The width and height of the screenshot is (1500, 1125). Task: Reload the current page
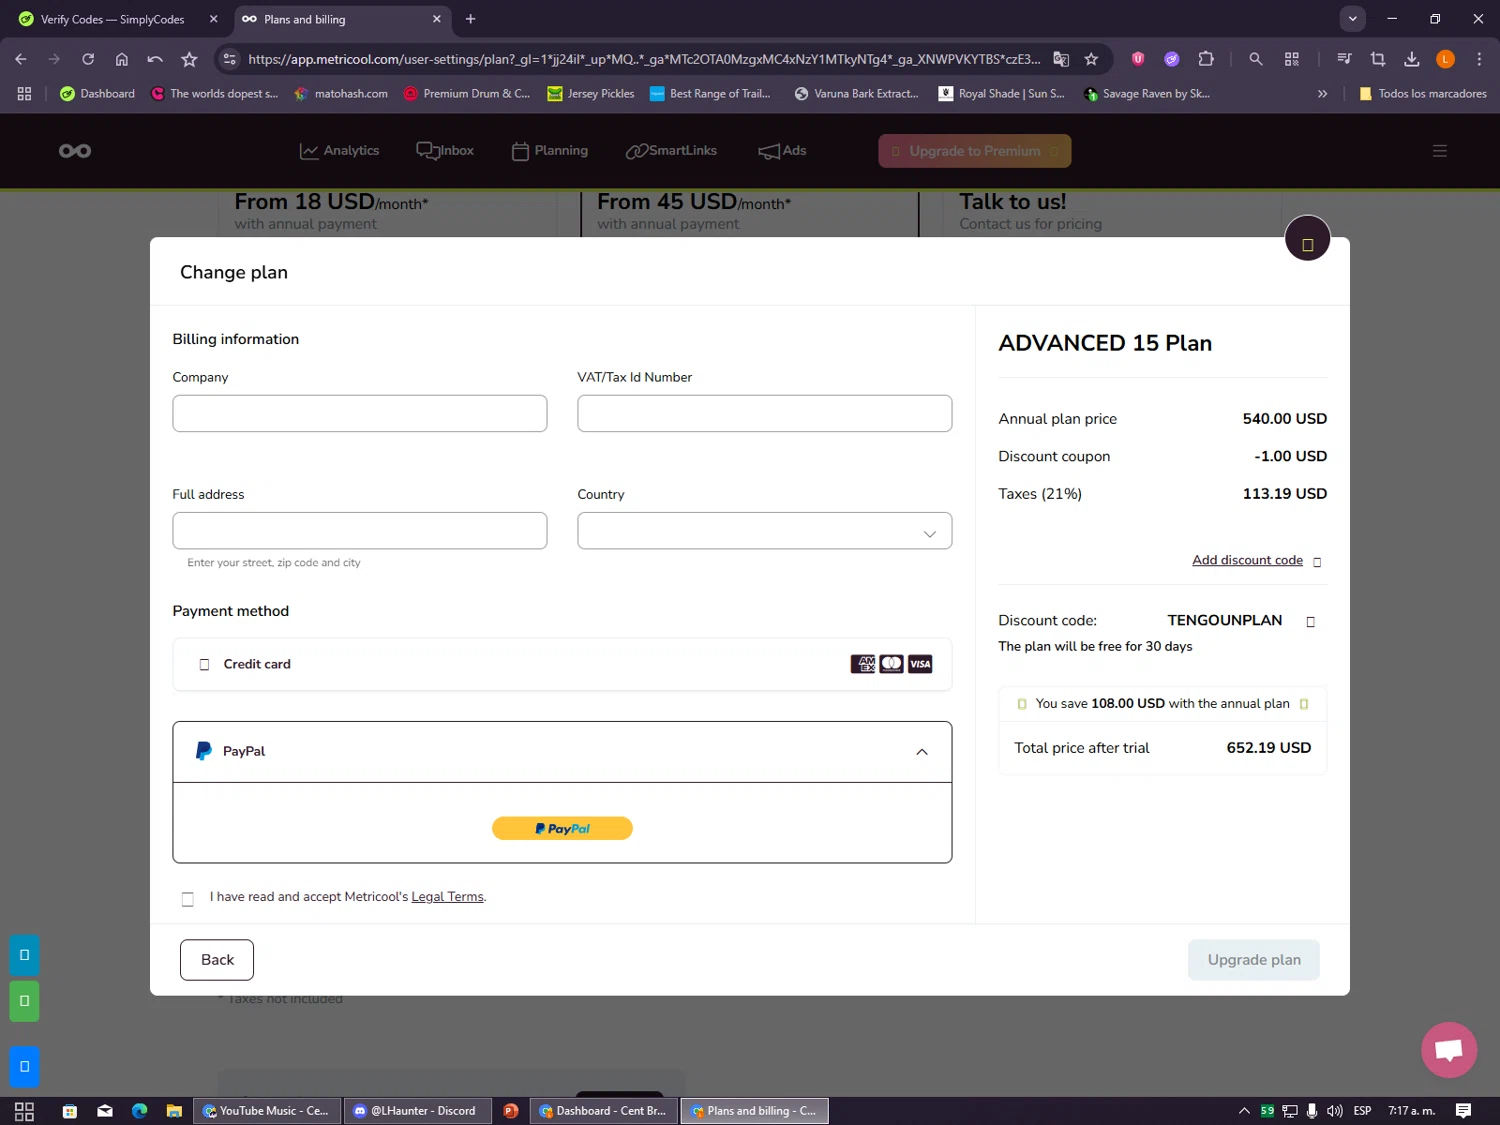(x=88, y=59)
